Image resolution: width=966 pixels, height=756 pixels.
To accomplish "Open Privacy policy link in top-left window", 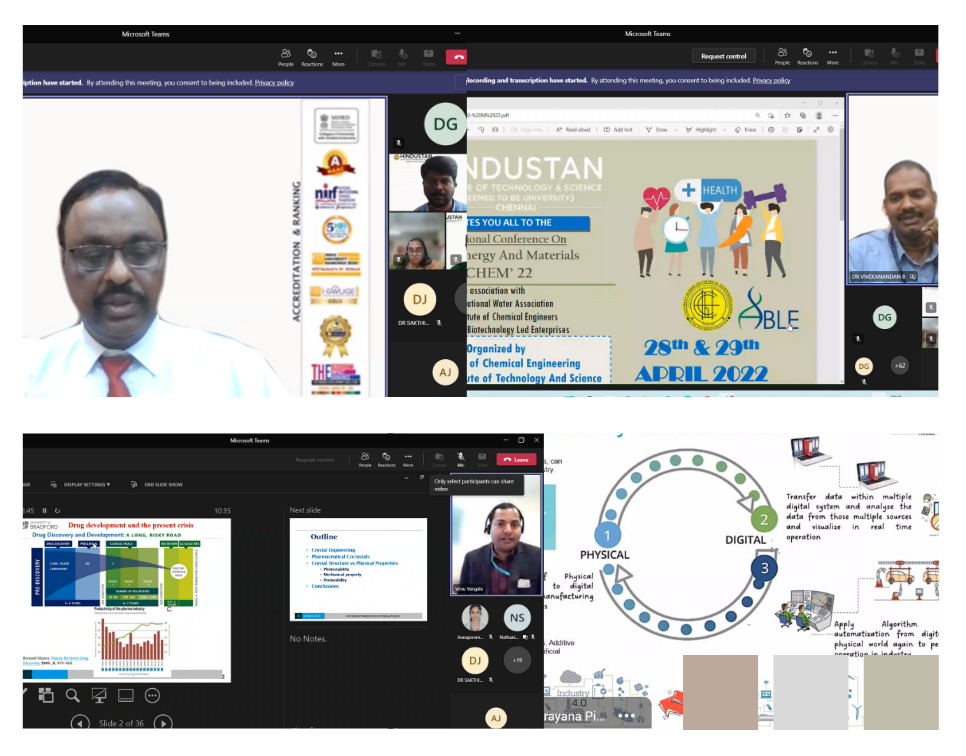I will point(274,83).
